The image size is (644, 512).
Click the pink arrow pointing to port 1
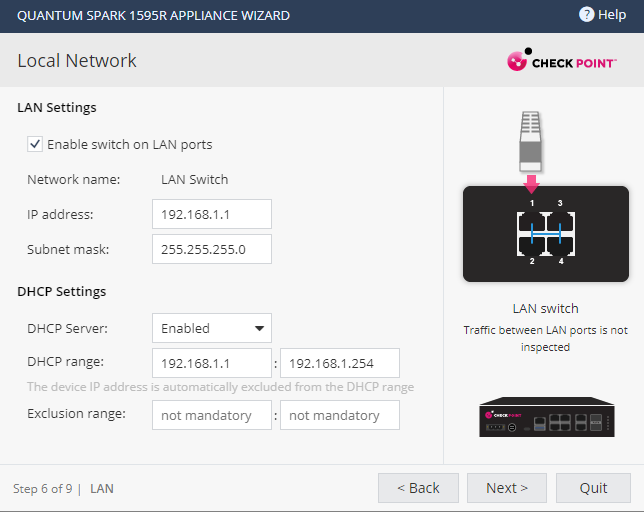[x=531, y=184]
